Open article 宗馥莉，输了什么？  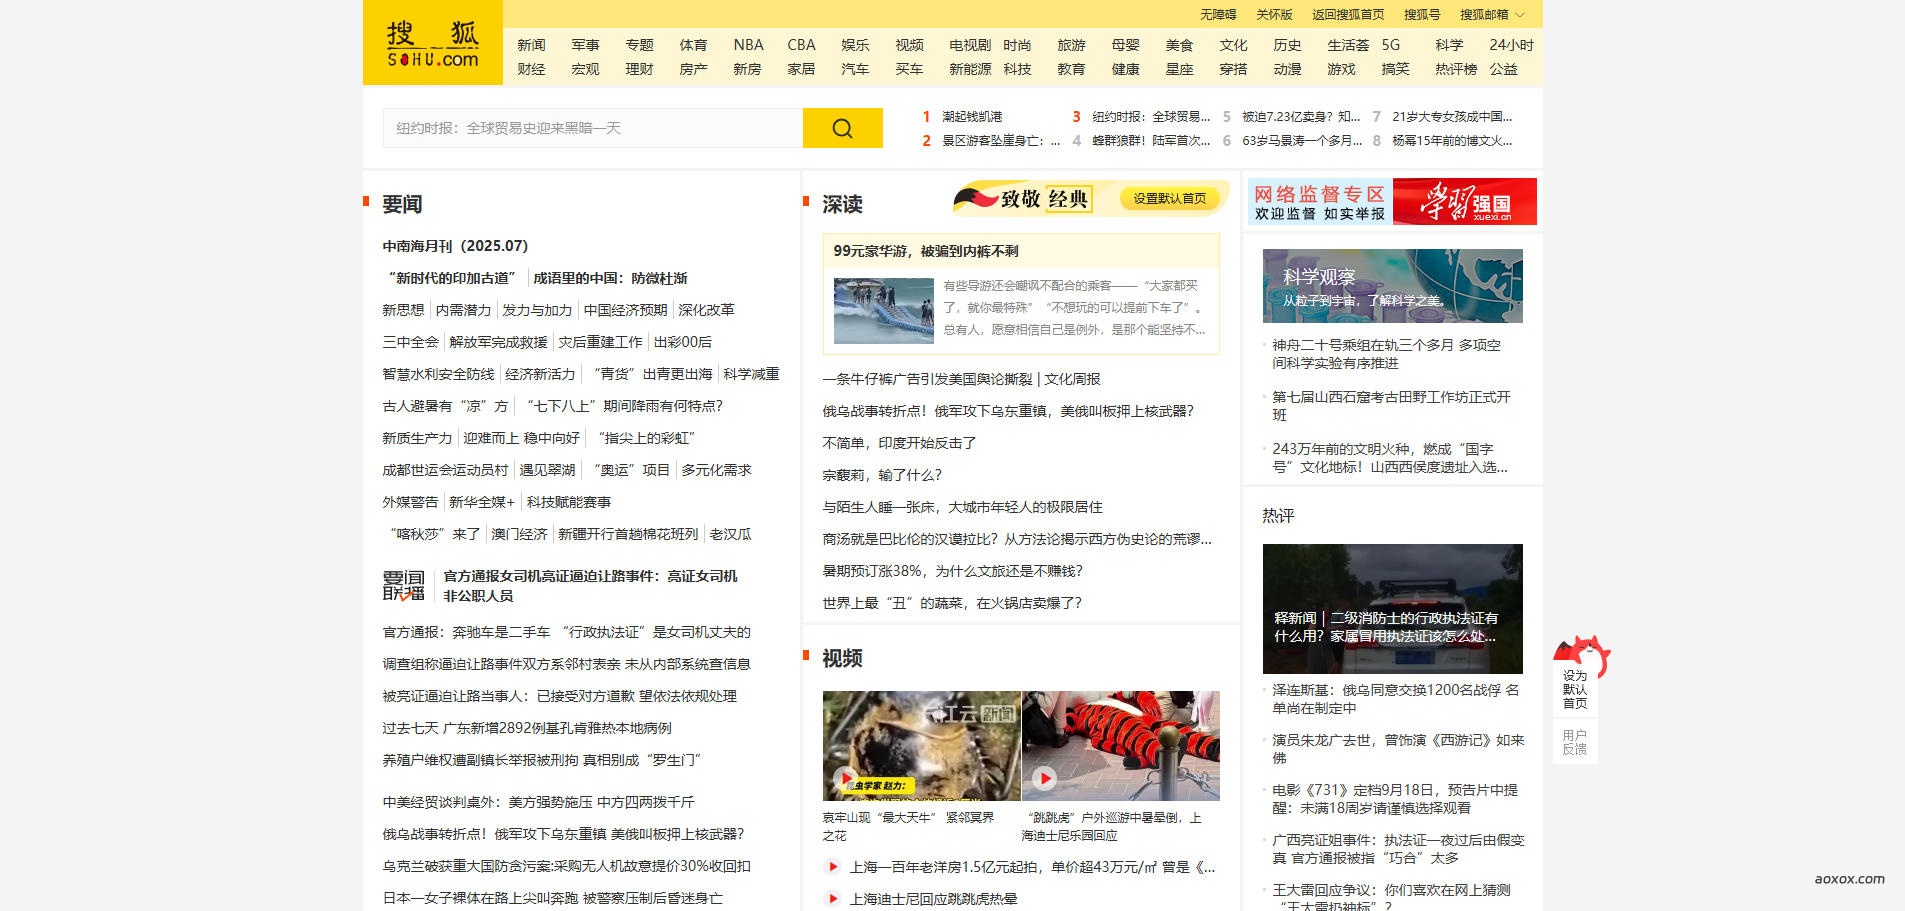882,475
